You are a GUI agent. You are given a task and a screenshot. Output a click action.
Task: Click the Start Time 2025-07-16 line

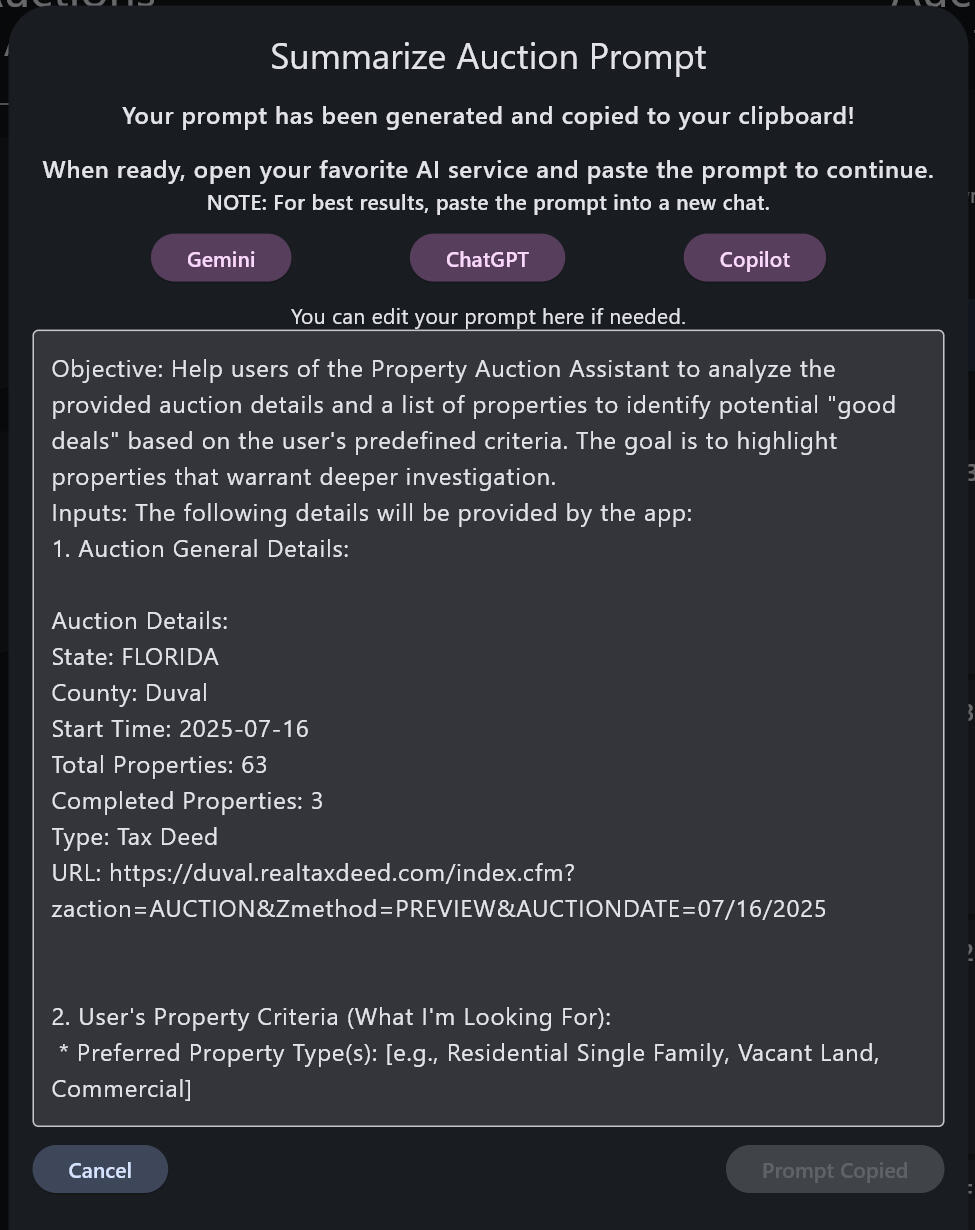[x=180, y=729]
